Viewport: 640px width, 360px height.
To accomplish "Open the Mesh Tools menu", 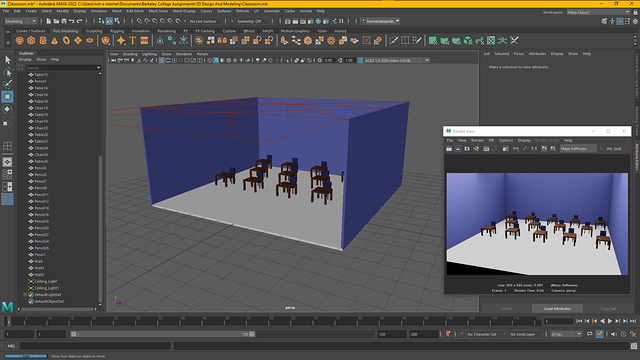I will [158, 11].
